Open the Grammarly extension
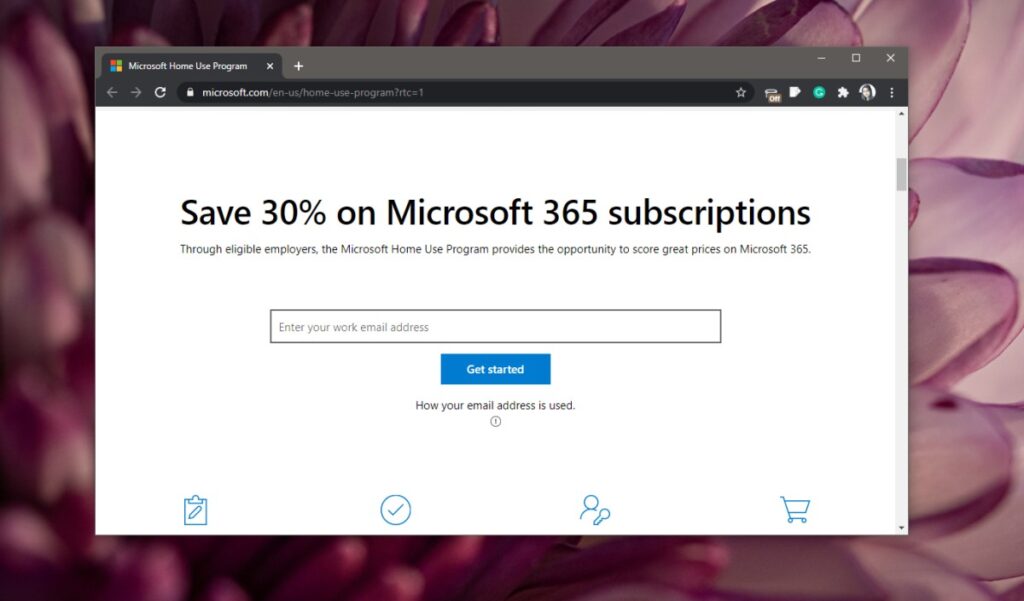 pos(819,92)
